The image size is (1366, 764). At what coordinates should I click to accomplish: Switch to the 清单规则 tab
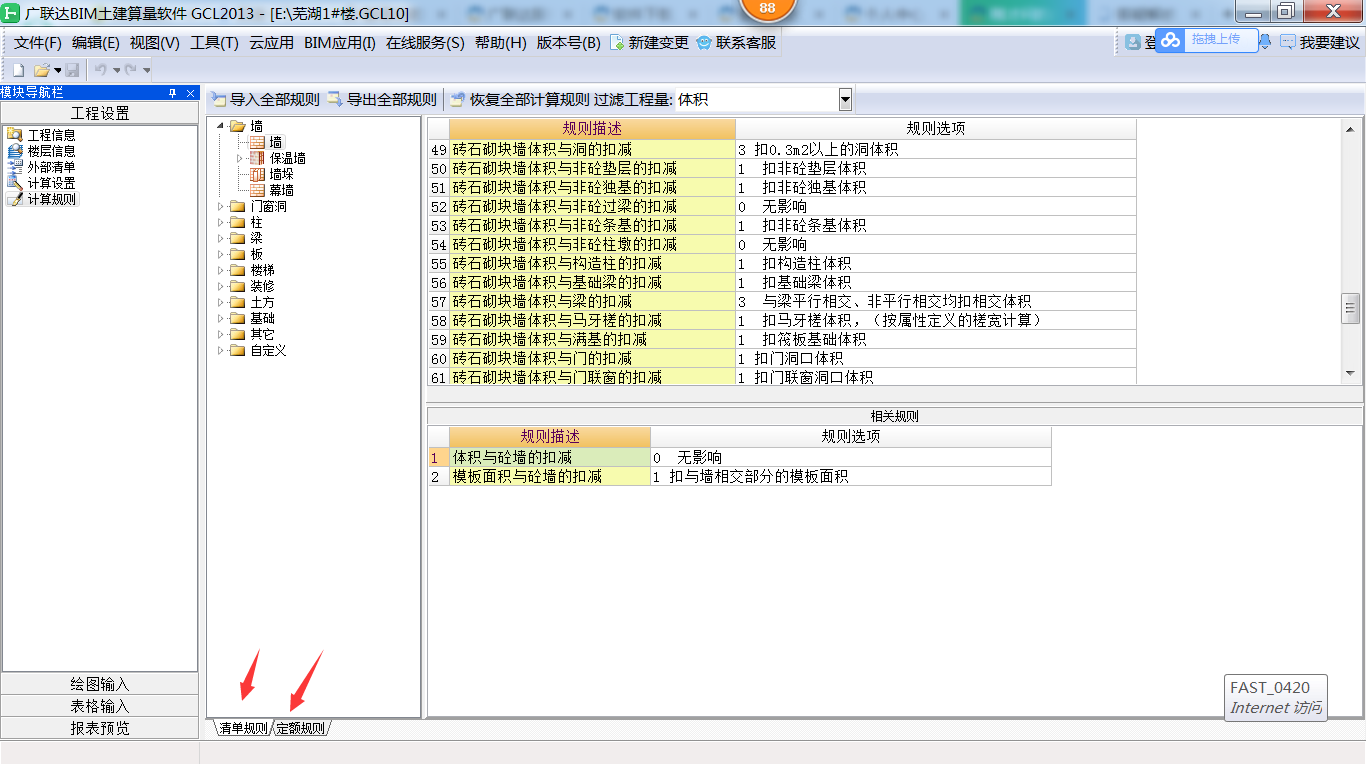pos(243,728)
